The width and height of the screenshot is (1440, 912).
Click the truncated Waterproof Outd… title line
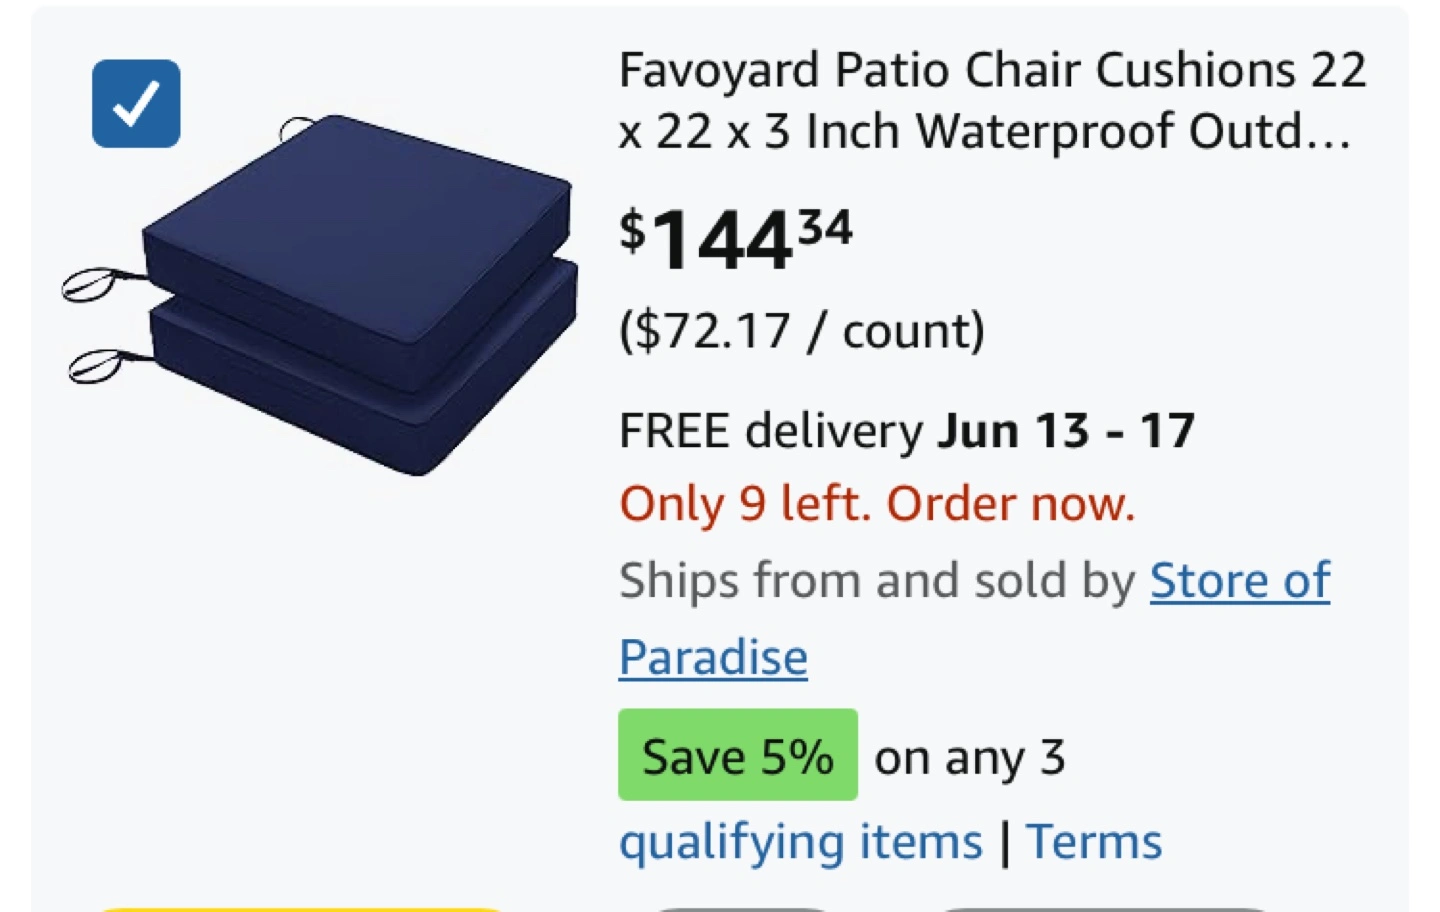[985, 131]
